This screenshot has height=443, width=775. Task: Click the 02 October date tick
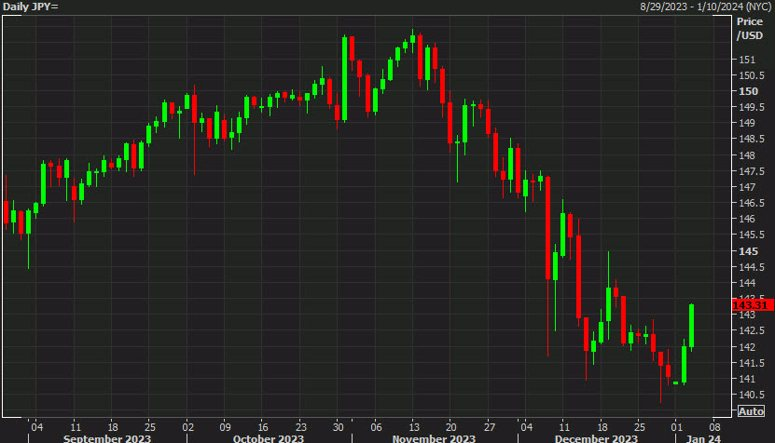coord(188,427)
